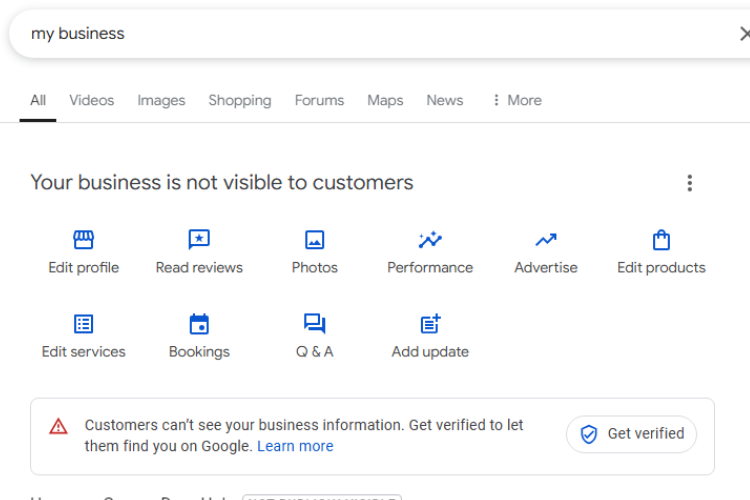Select the All results tab
The width and height of the screenshot is (750, 500).
(38, 100)
